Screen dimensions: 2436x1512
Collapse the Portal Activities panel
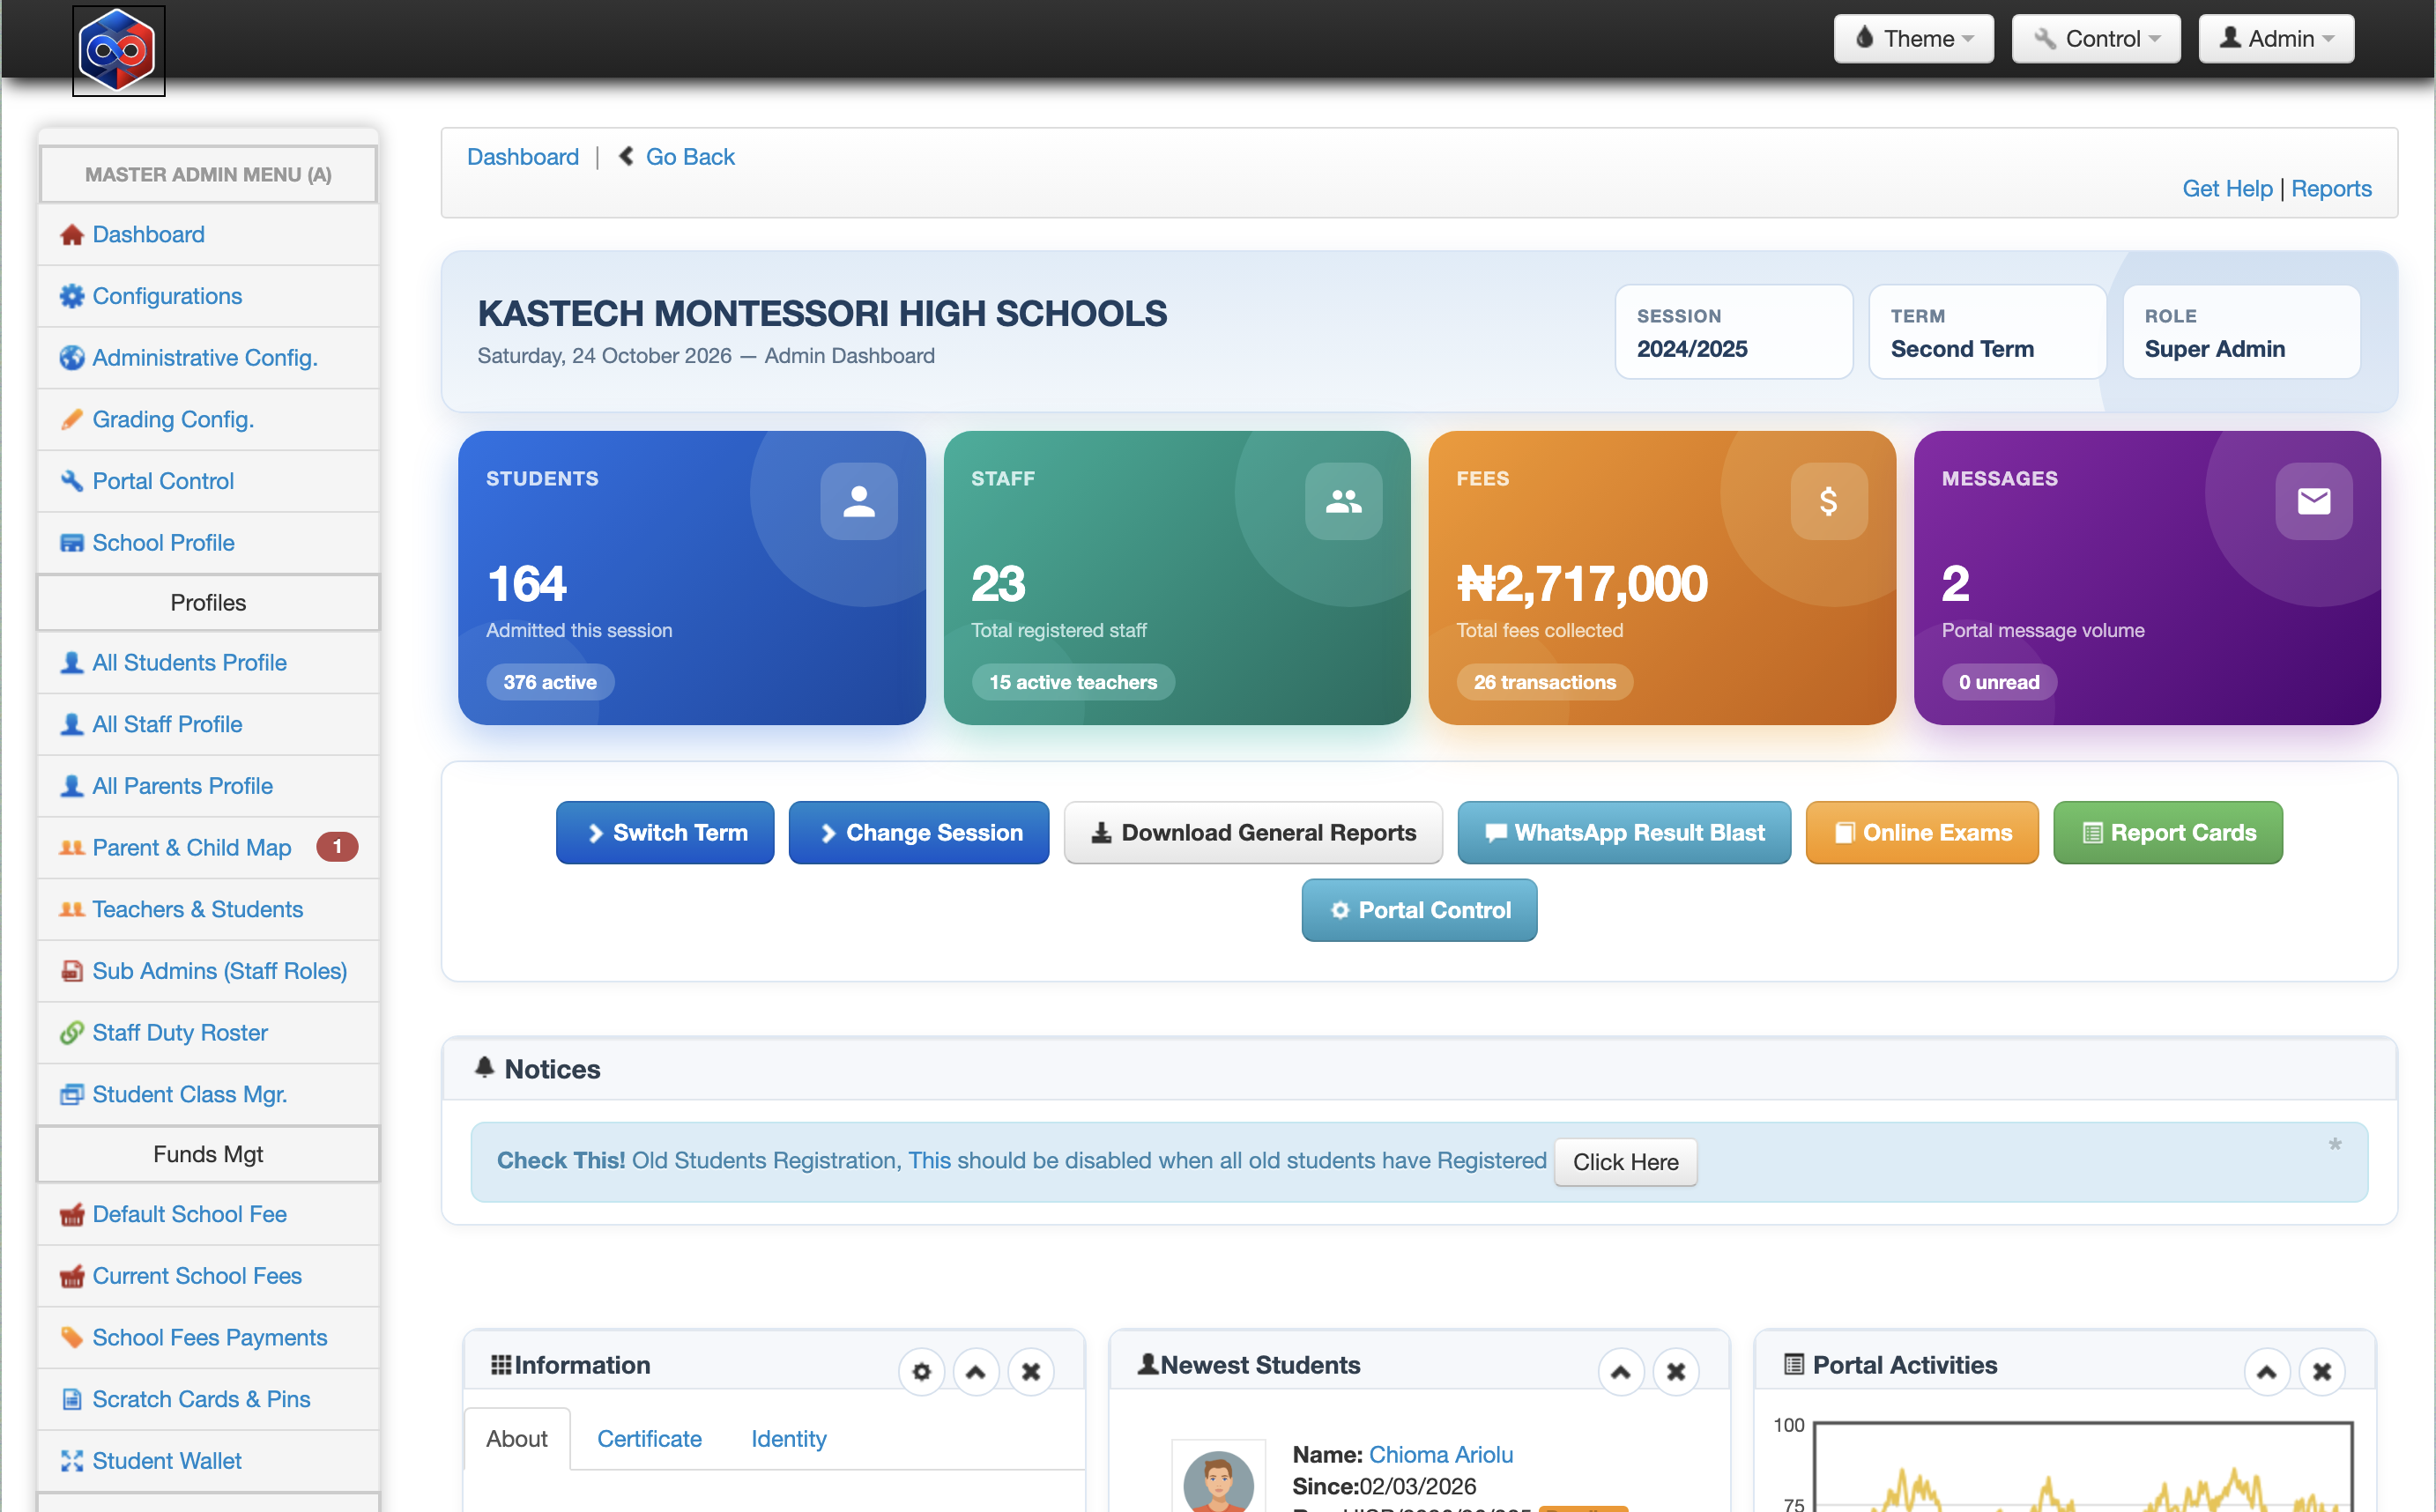2267,1372
